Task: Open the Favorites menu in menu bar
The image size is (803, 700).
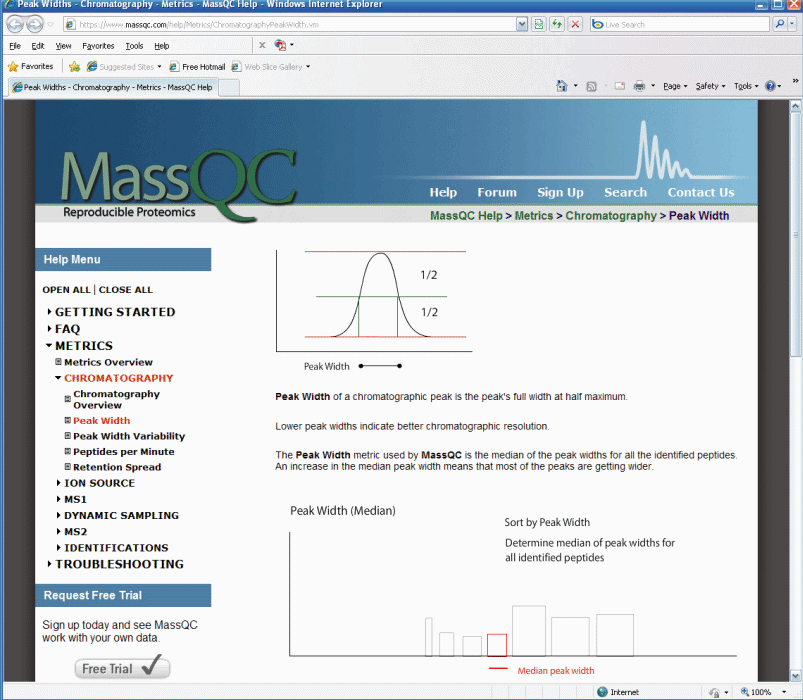Action: click(x=98, y=46)
